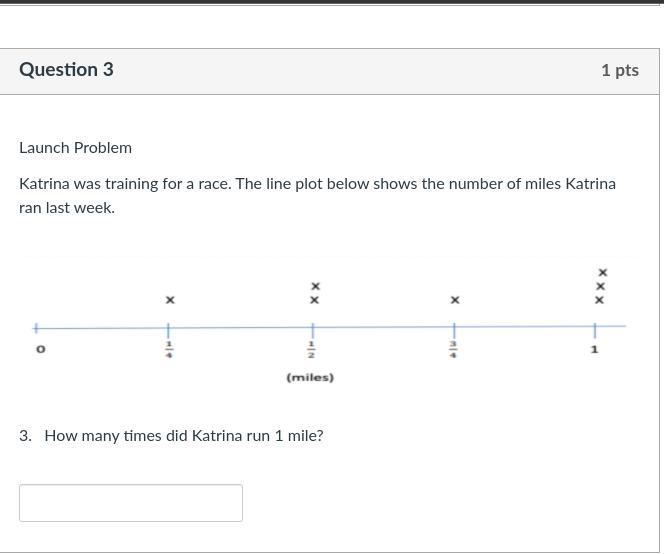Screen dimensions: 664x554
Task: Click the 1 pts score label
Action: pyautogui.click(x=619, y=70)
